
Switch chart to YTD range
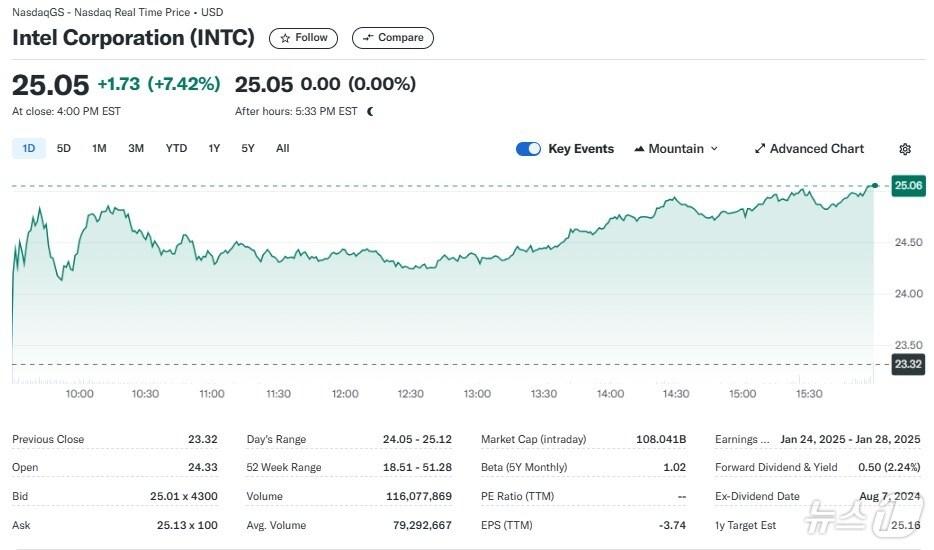[x=176, y=148]
